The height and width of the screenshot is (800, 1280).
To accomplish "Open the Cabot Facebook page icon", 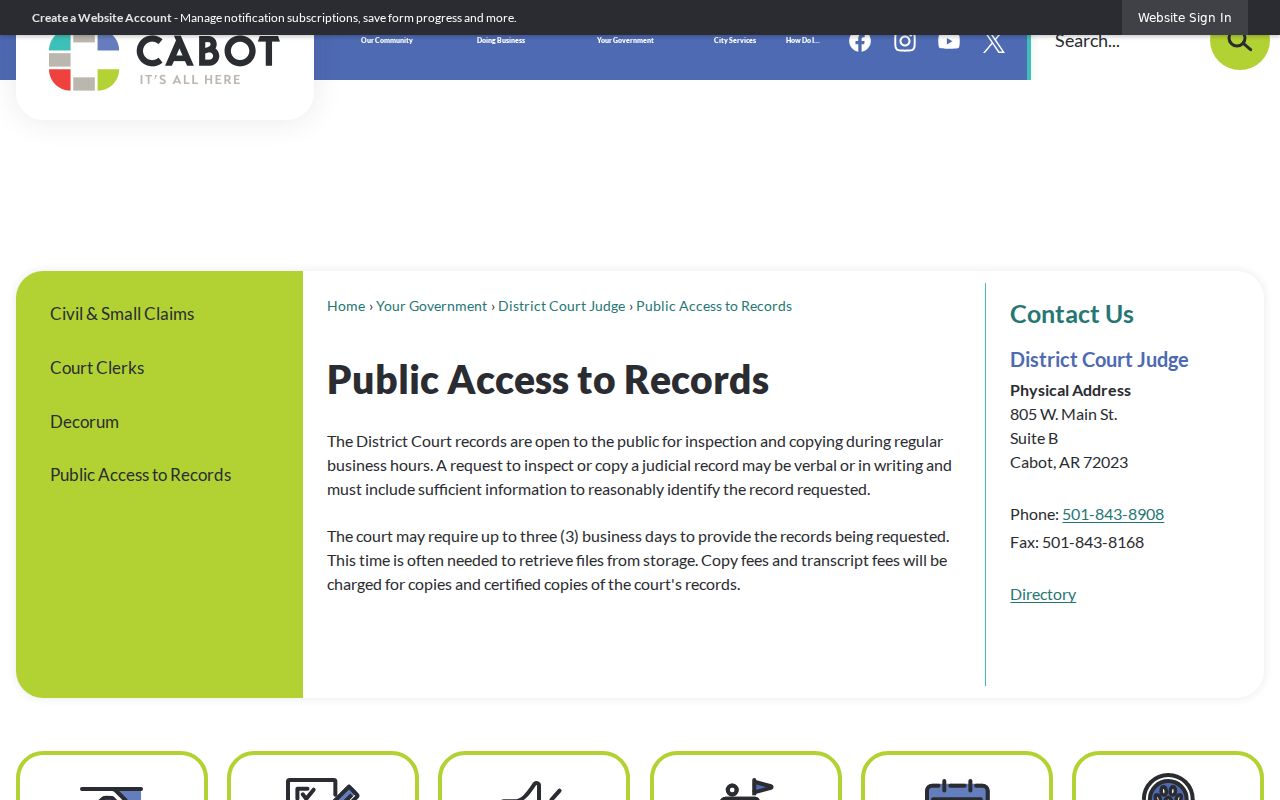I will (x=860, y=41).
